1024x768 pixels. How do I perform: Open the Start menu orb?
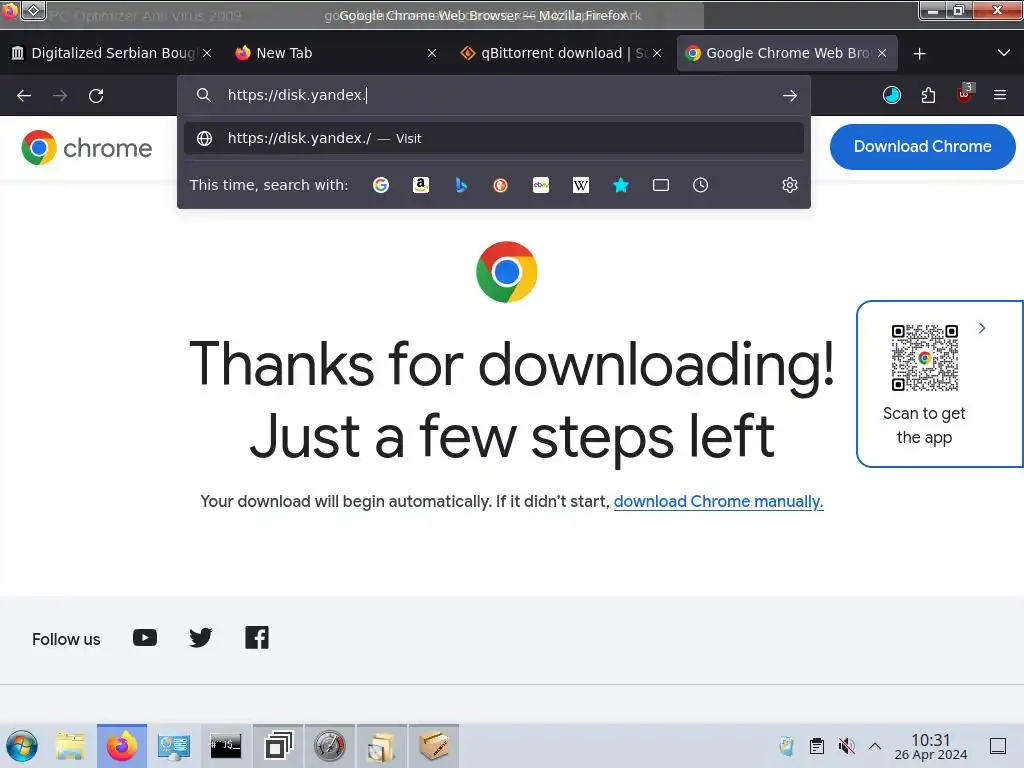[22, 746]
